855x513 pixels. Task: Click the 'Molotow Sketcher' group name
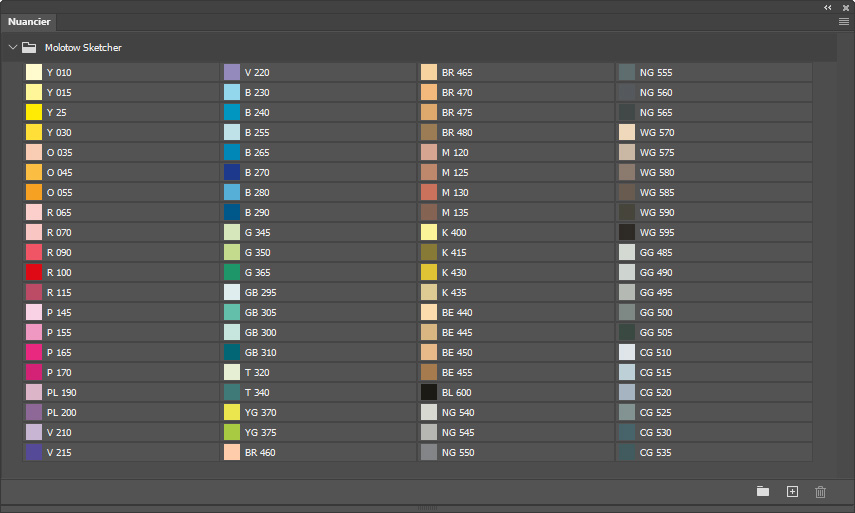pos(83,47)
